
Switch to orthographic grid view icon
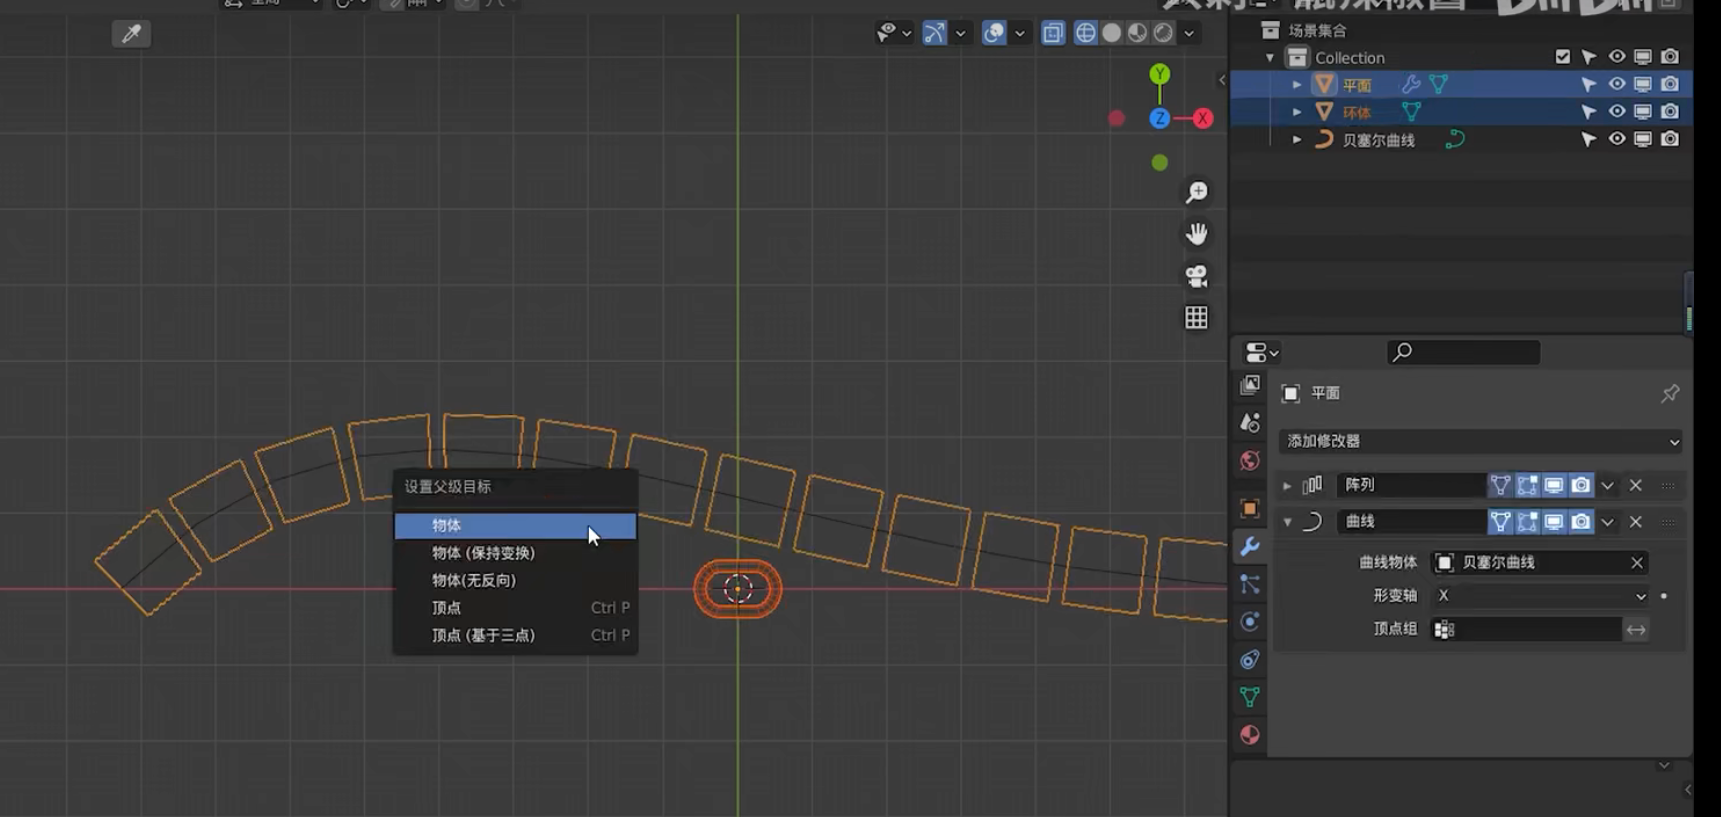tap(1196, 318)
